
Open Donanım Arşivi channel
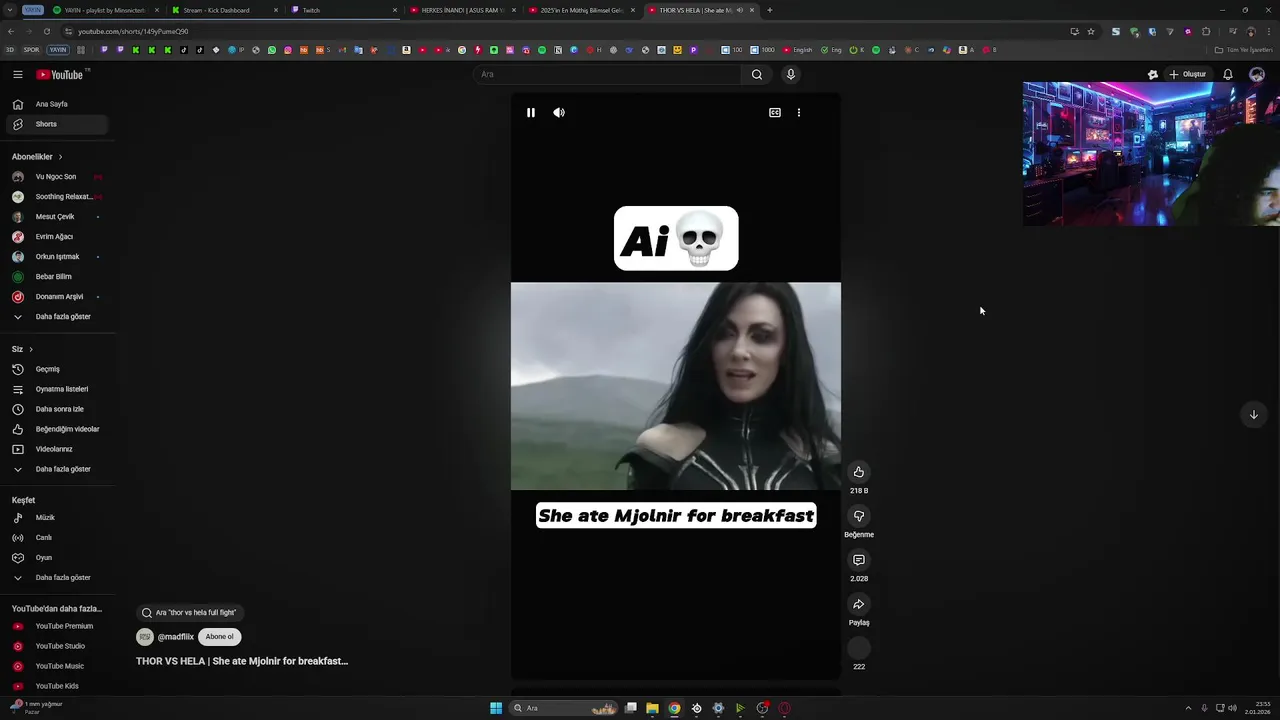tap(57, 297)
